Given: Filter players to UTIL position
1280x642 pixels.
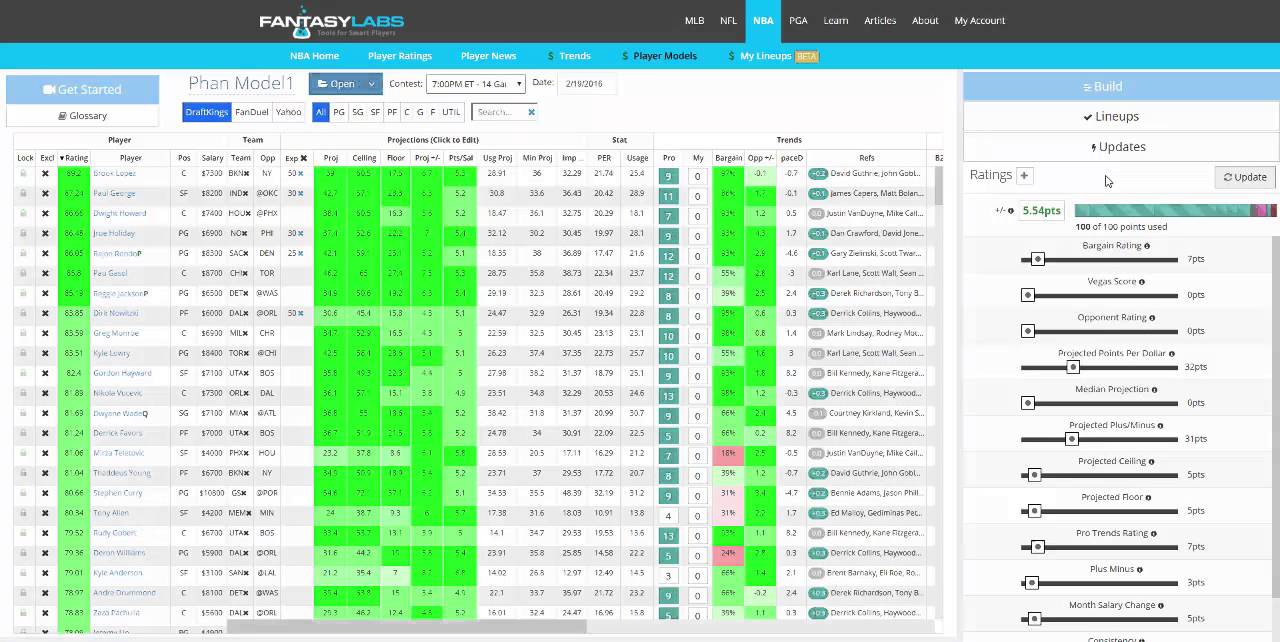Looking at the screenshot, I should click(451, 112).
